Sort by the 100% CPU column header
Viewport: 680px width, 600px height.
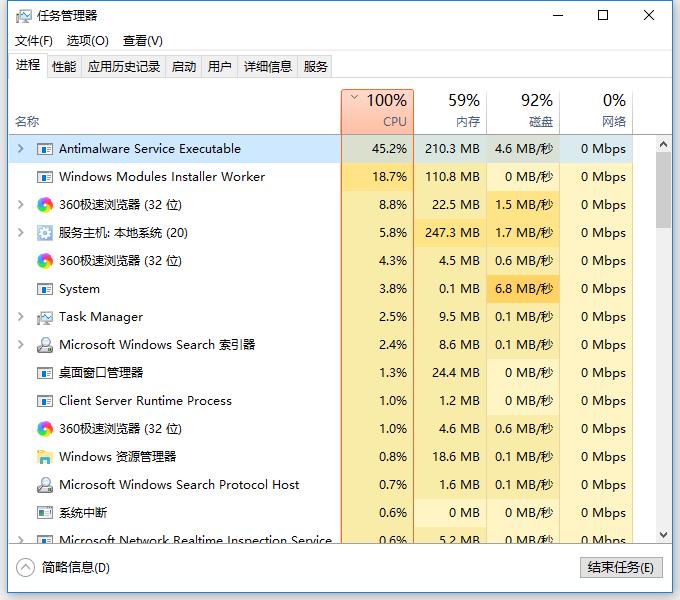377,111
